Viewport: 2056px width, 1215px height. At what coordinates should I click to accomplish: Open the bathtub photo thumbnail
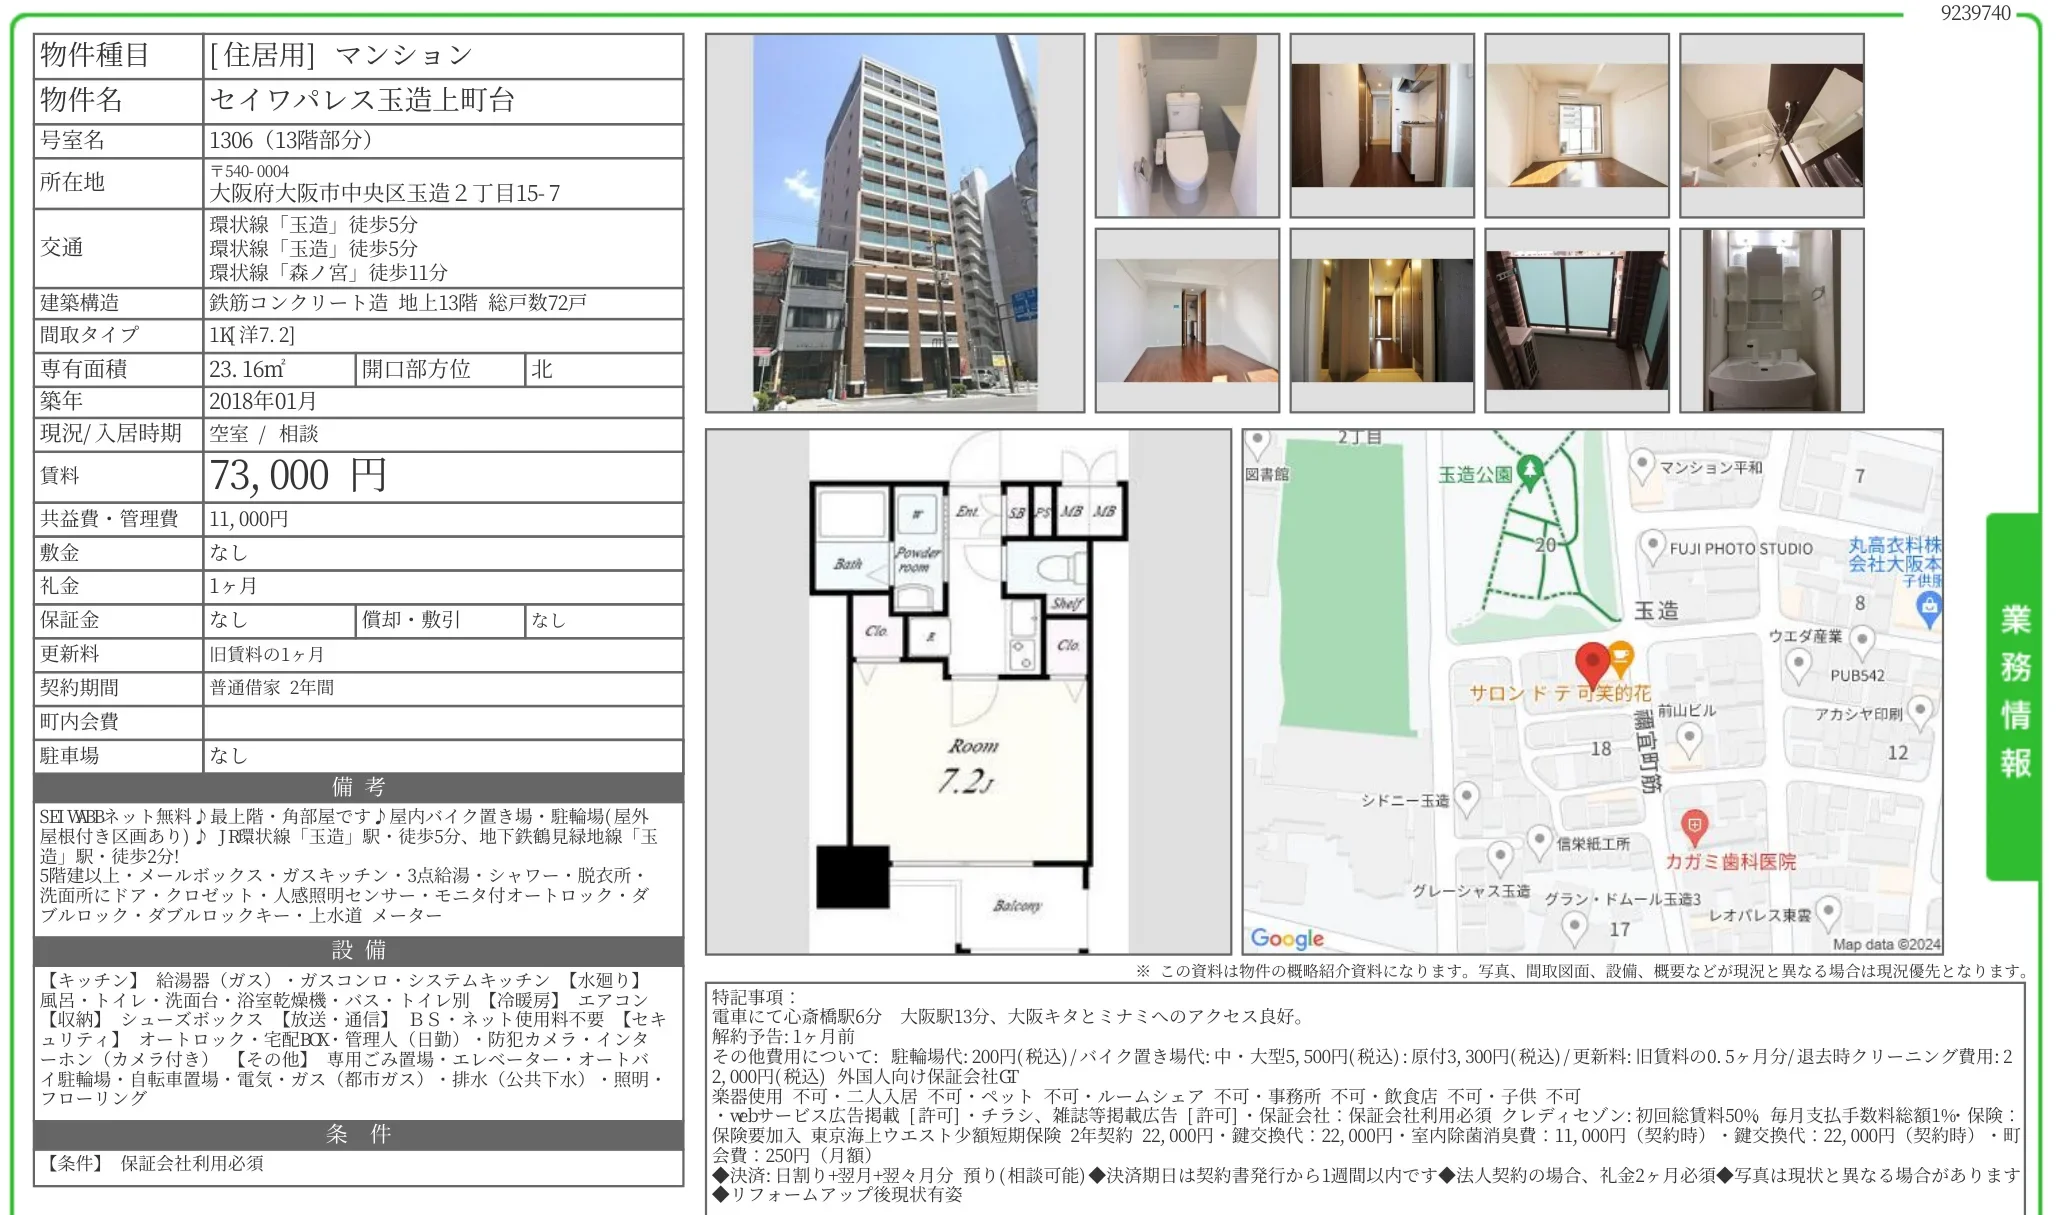tap(1771, 125)
